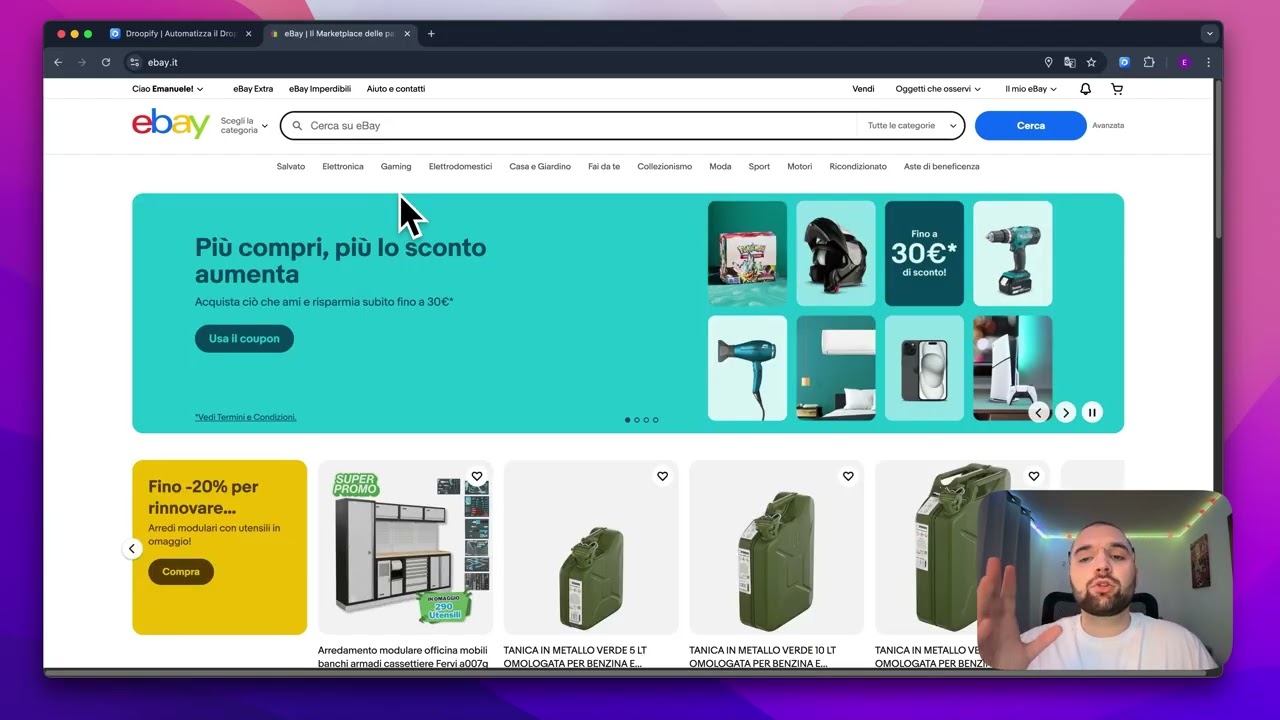Click the blue Cerca button

coord(1030,125)
